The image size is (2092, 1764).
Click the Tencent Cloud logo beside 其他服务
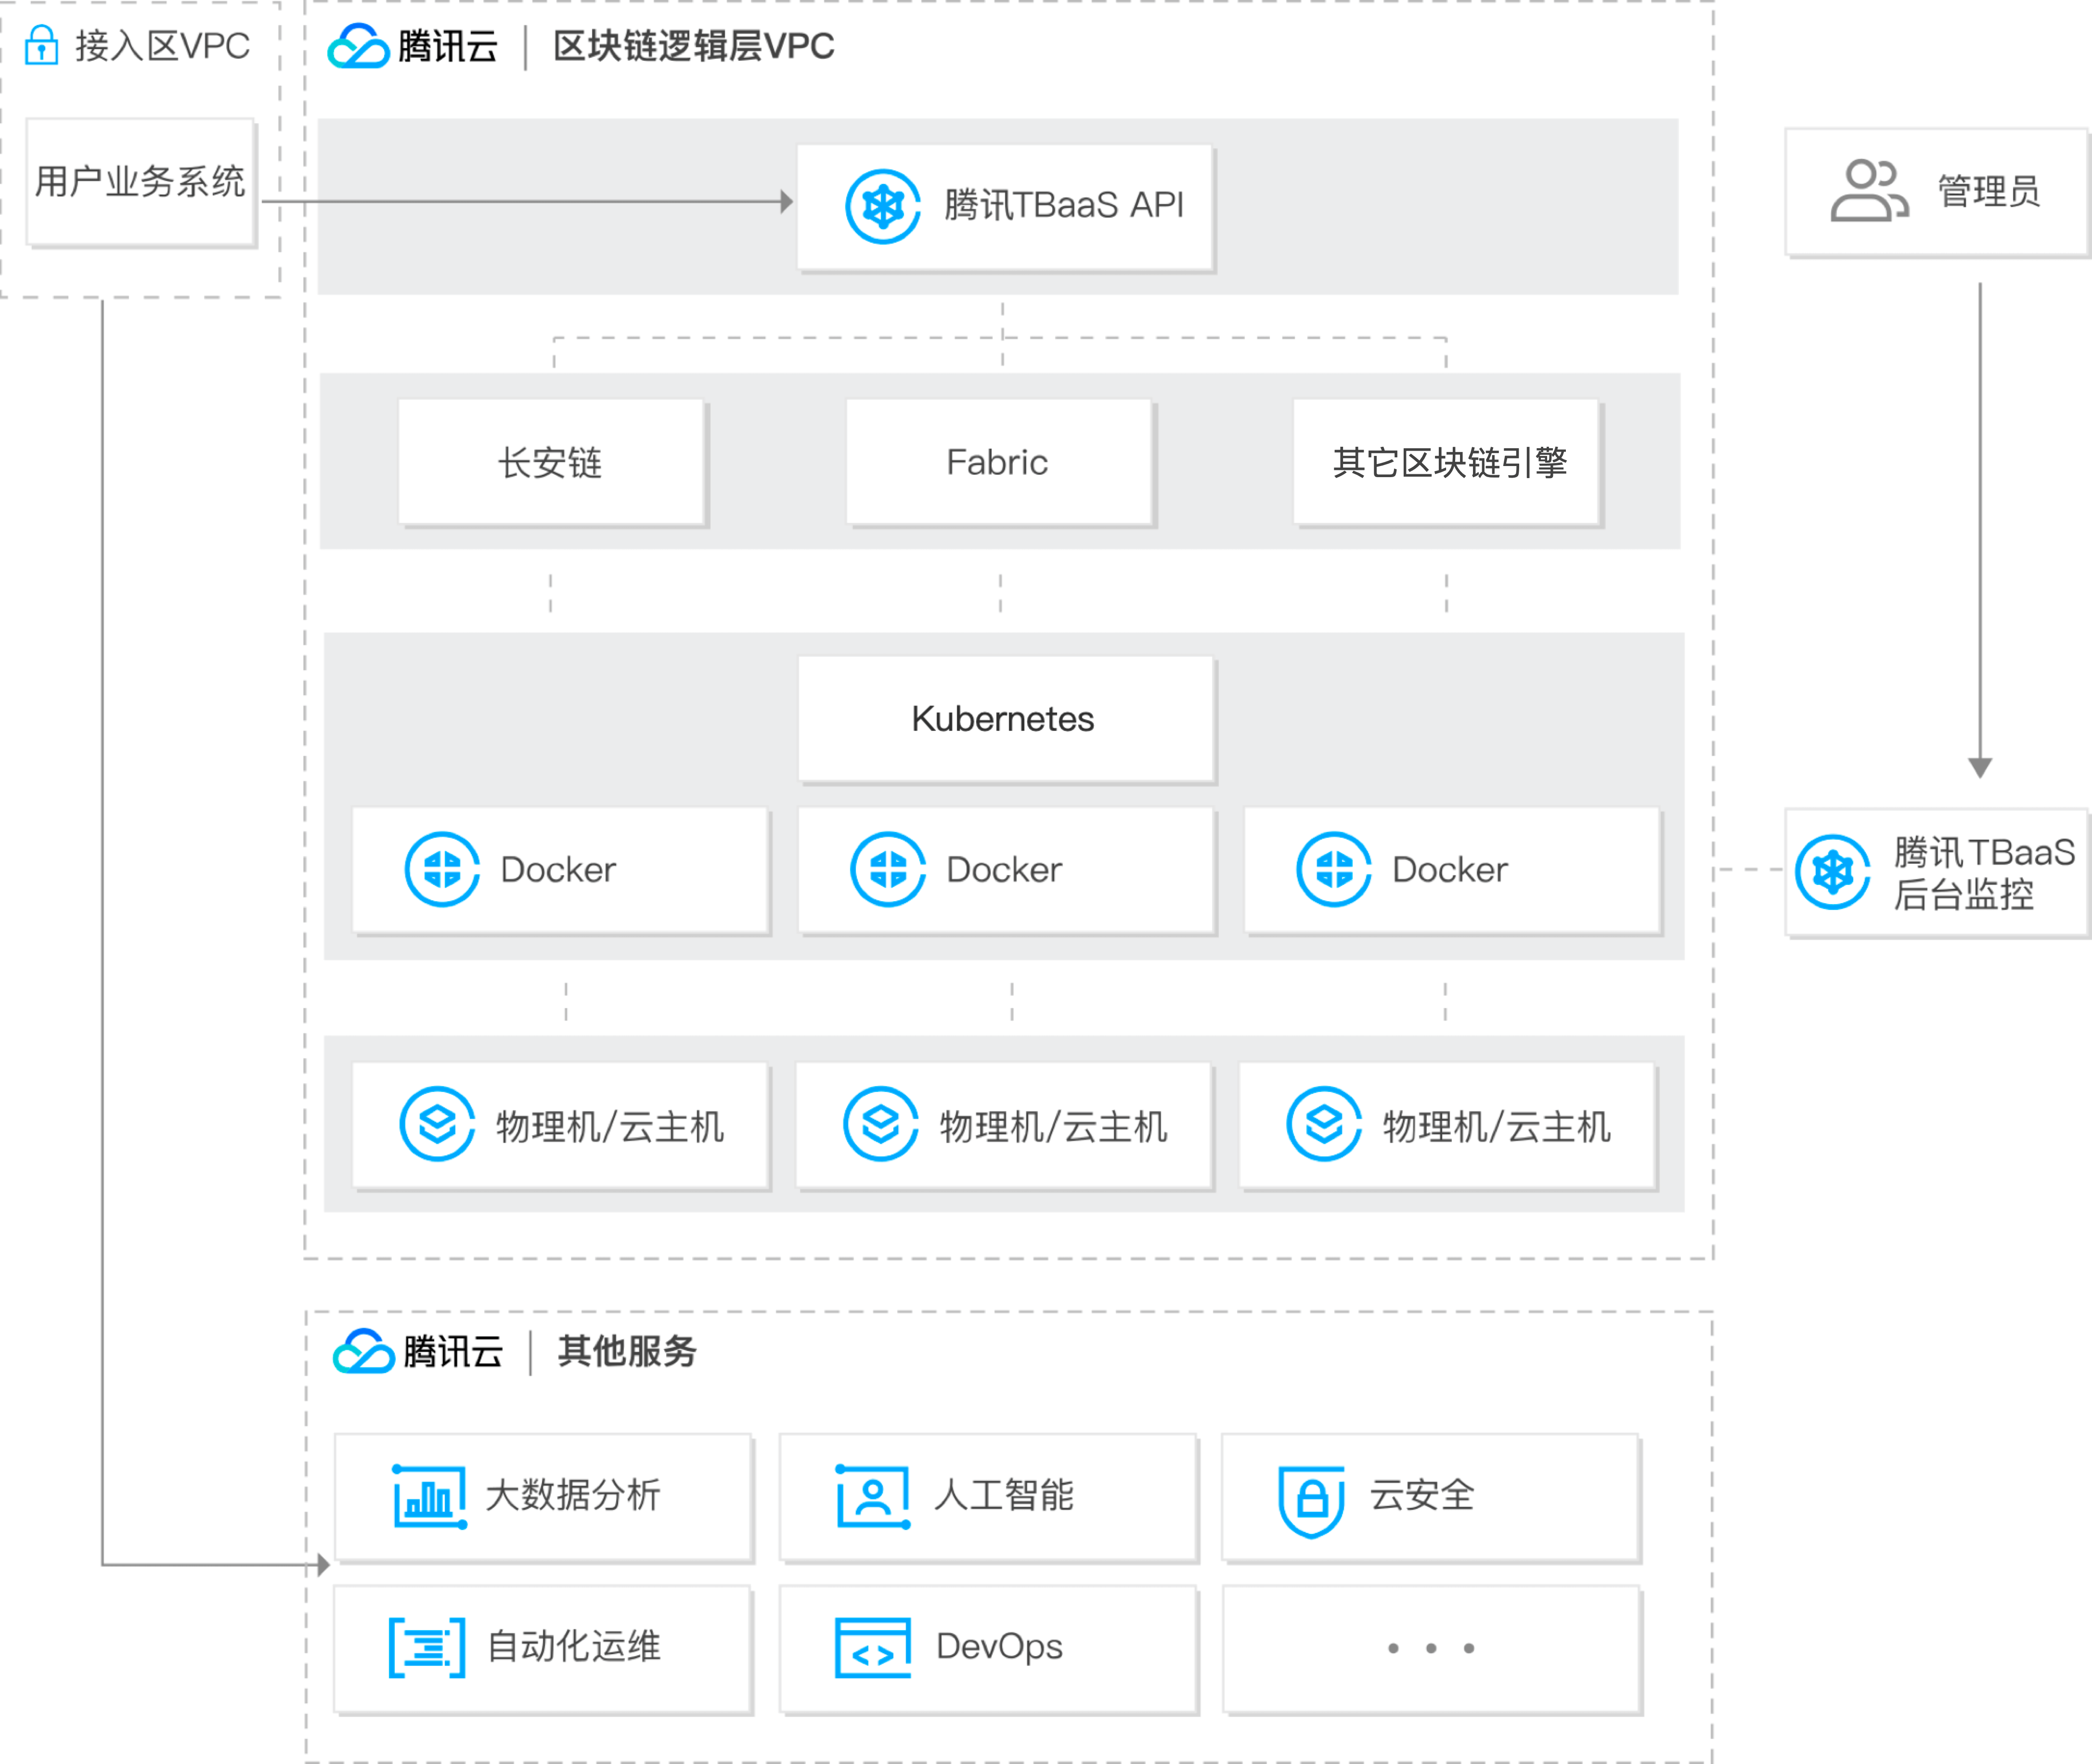[364, 1351]
